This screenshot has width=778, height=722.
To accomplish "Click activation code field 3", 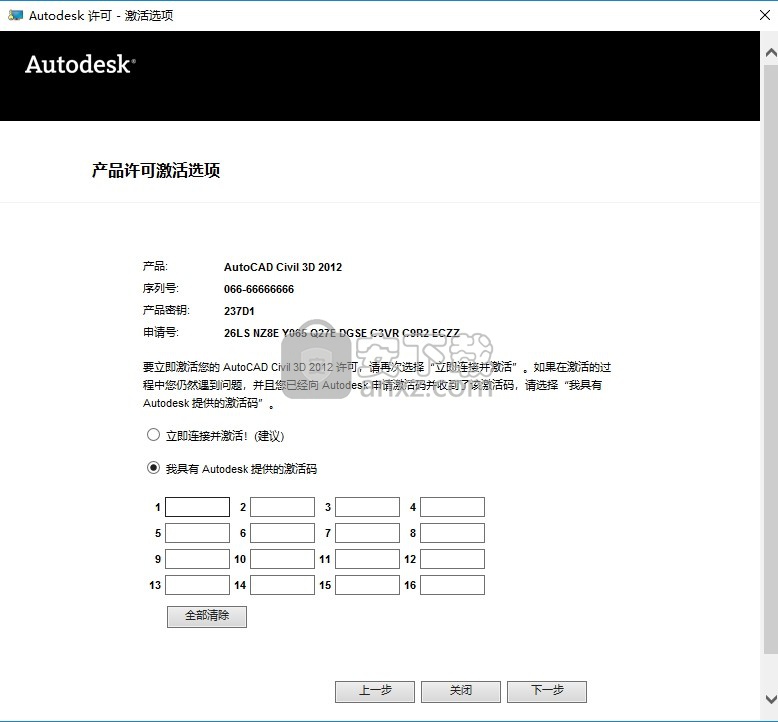I will click(x=367, y=507).
